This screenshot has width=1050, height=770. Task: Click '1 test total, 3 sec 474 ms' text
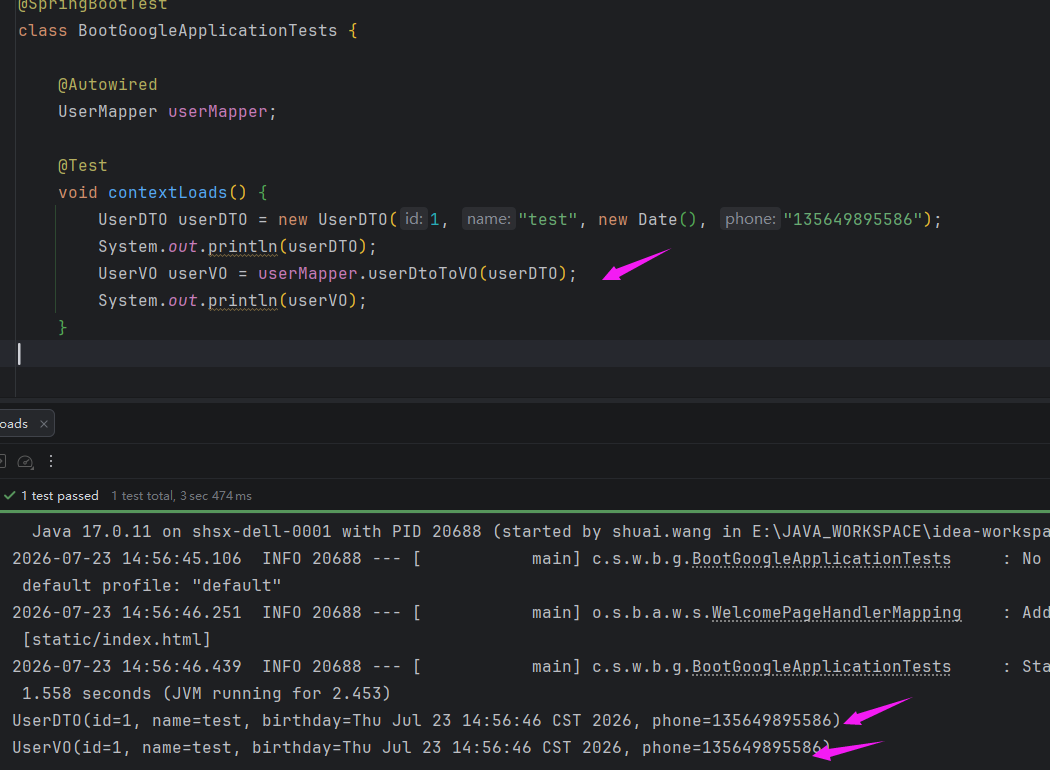[x=181, y=496]
